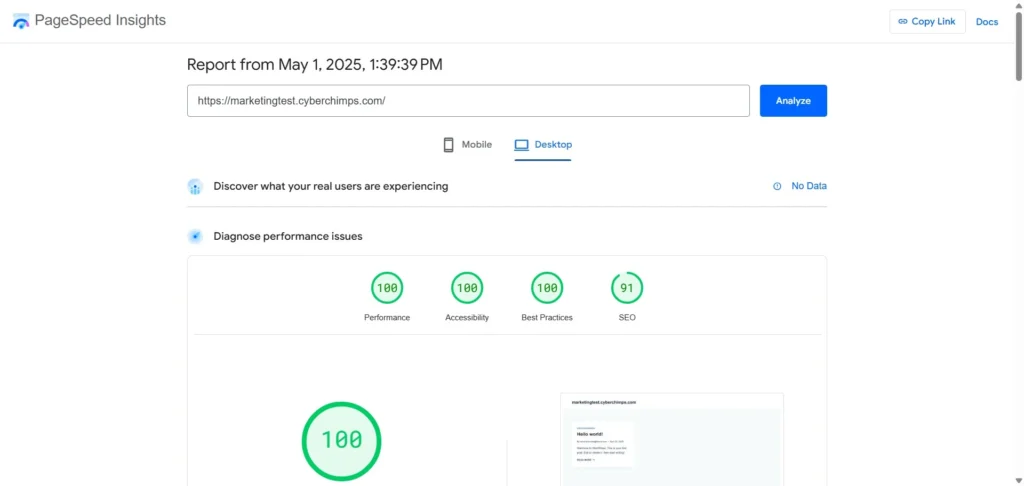Open the PageSpeed Insights home title
The width and height of the screenshot is (1024, 486).
point(100,20)
